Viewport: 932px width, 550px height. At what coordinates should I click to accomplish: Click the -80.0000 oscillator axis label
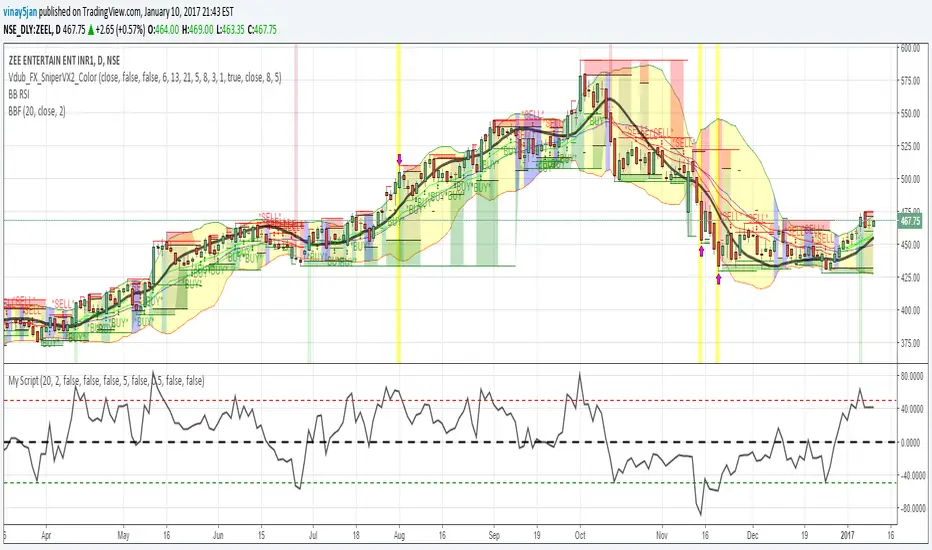coord(912,508)
